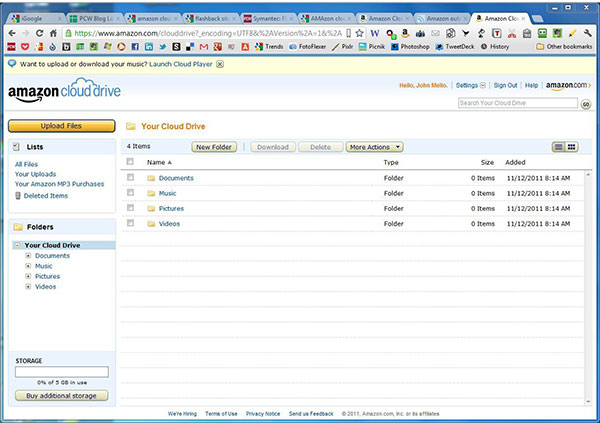600x423 pixels.
Task: Open the Other bookmarks folder
Action: (x=564, y=47)
